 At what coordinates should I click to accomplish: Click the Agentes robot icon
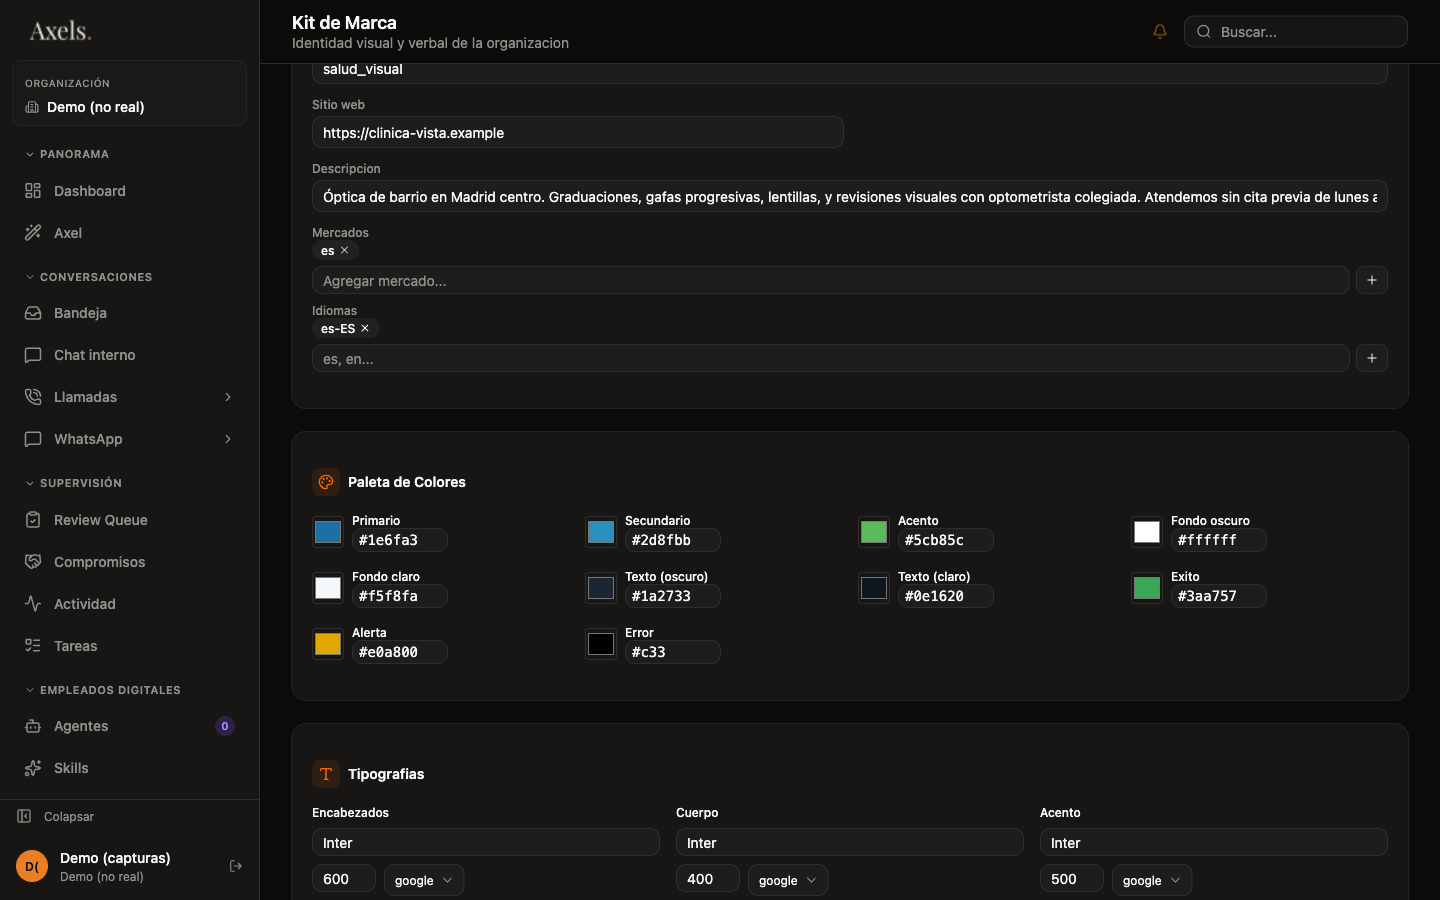pyautogui.click(x=33, y=726)
